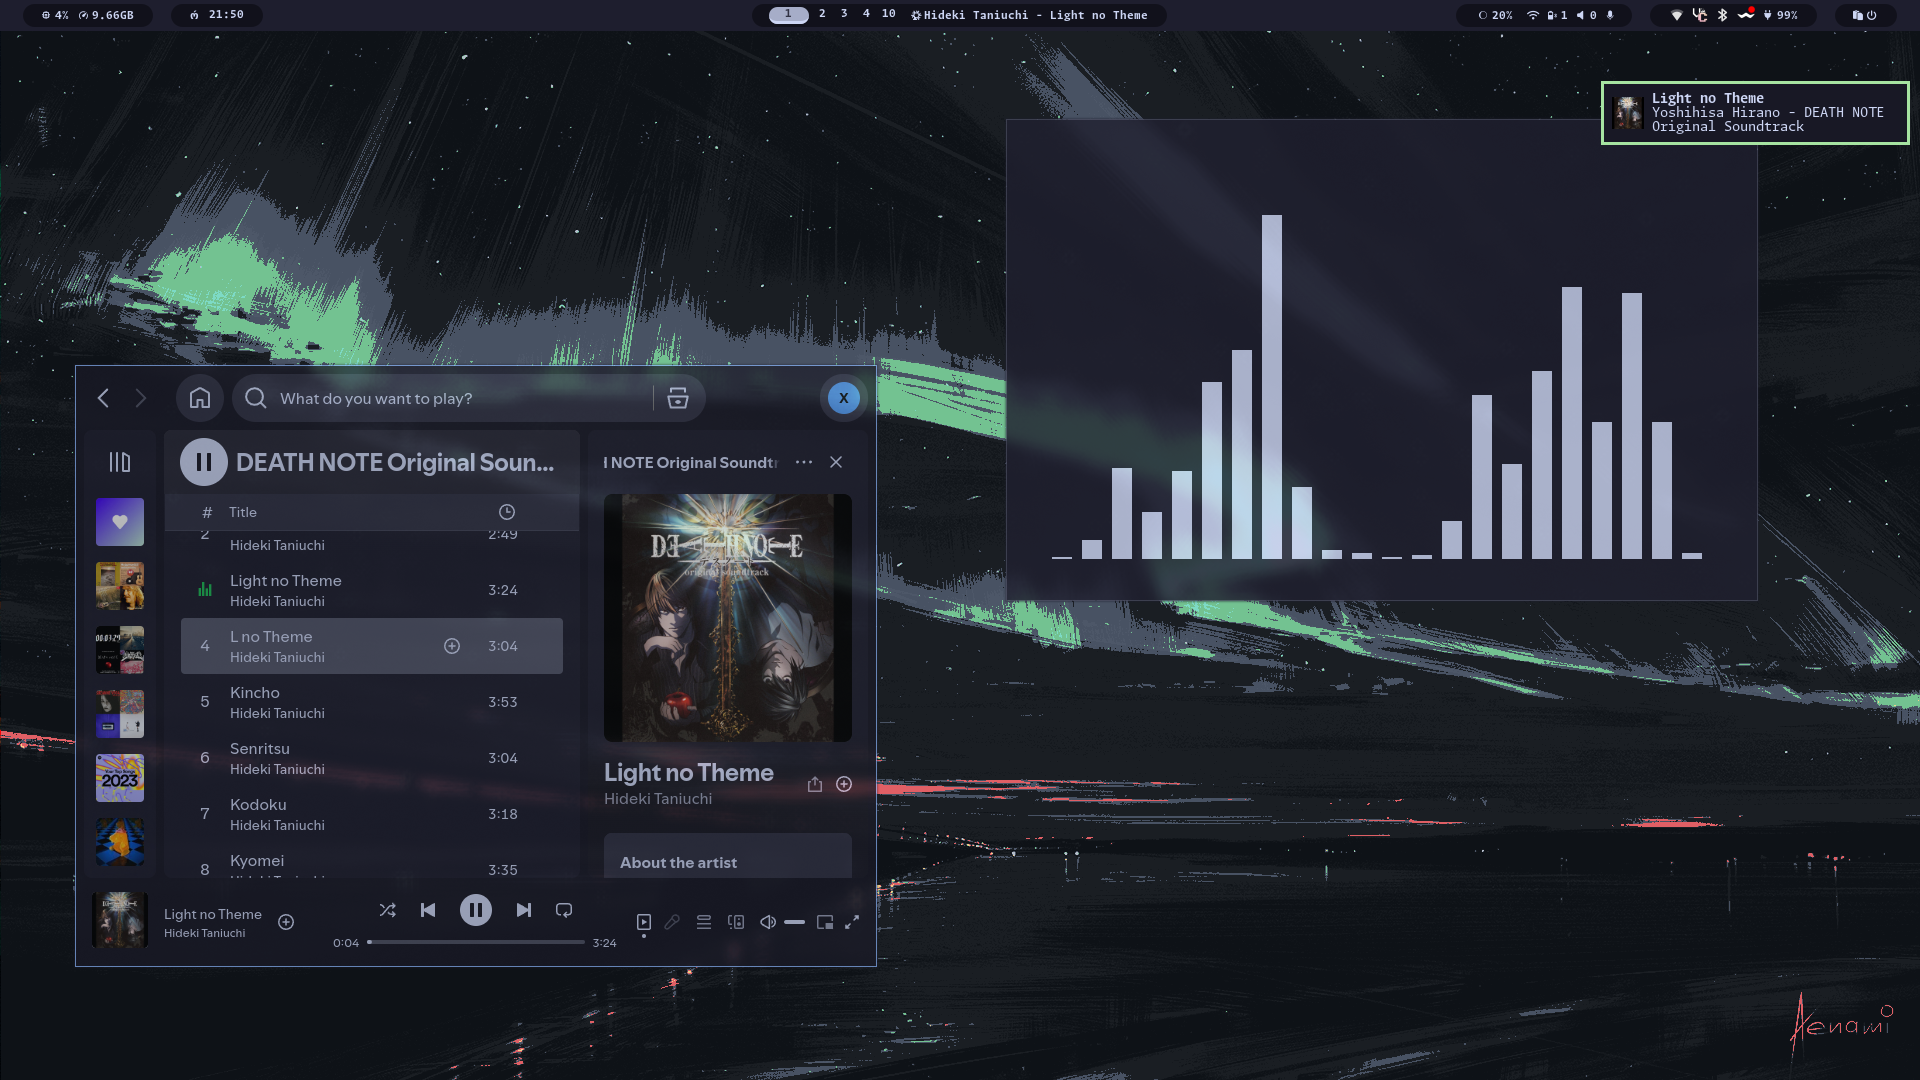
Task: Show lyrics with the microphone icon
Action: click(671, 922)
